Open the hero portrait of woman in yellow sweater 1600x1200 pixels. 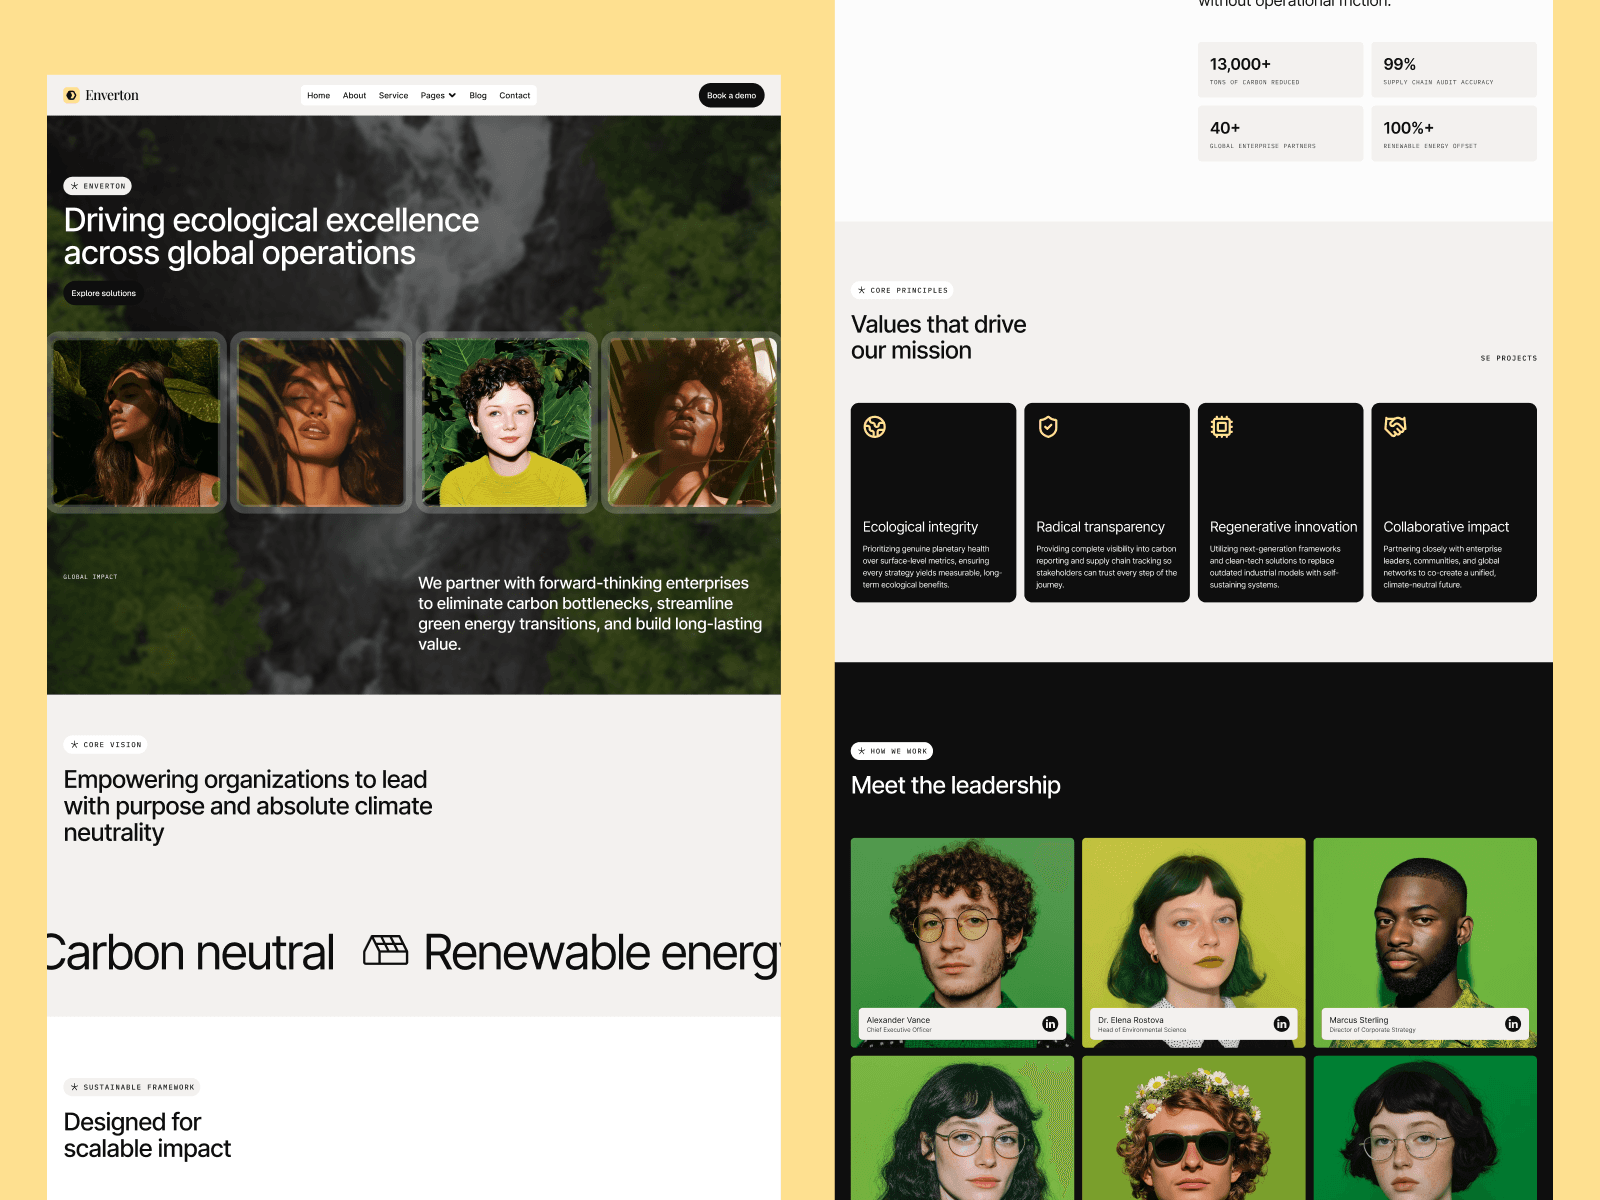[x=506, y=422]
